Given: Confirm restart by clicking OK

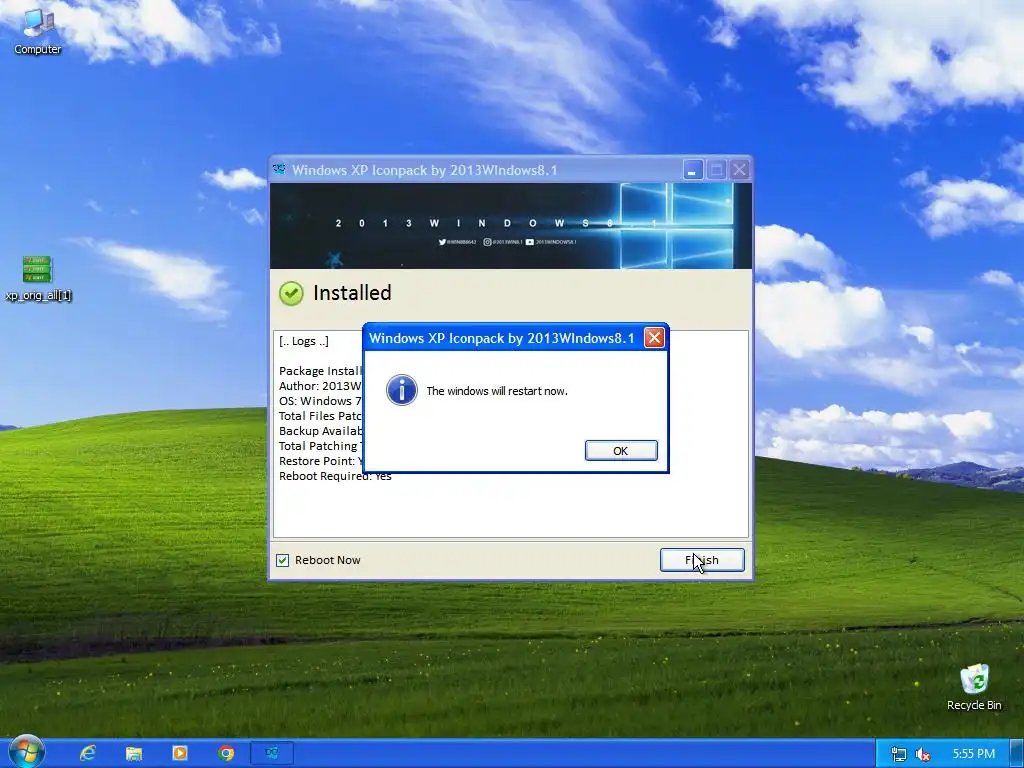Looking at the screenshot, I should pyautogui.click(x=621, y=451).
